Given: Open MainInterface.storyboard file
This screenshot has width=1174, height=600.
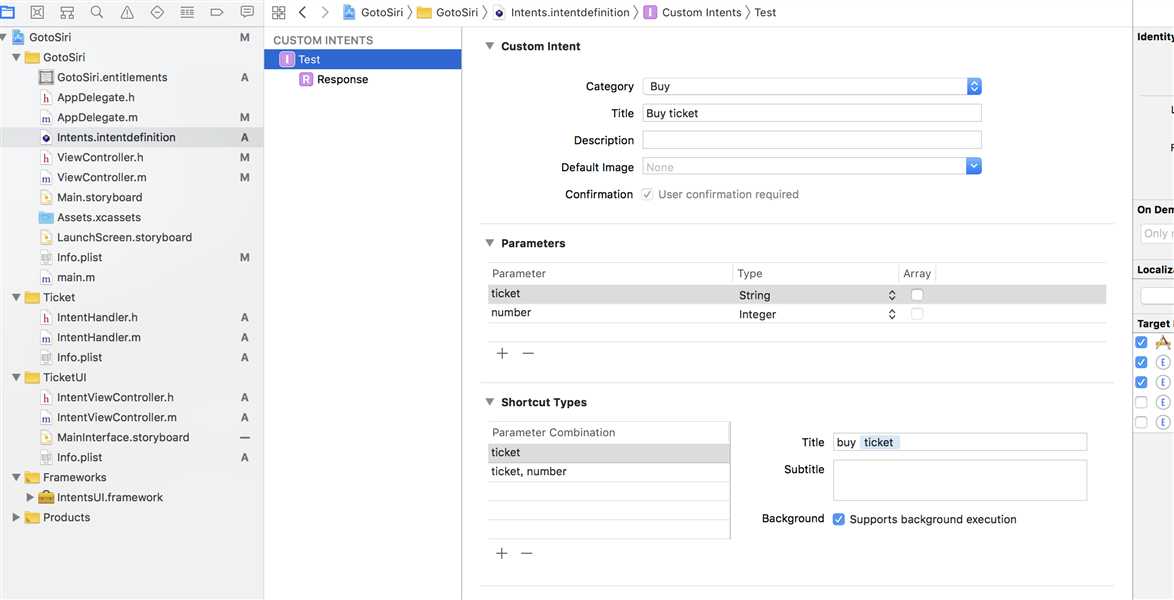Looking at the screenshot, I should pos(123,437).
